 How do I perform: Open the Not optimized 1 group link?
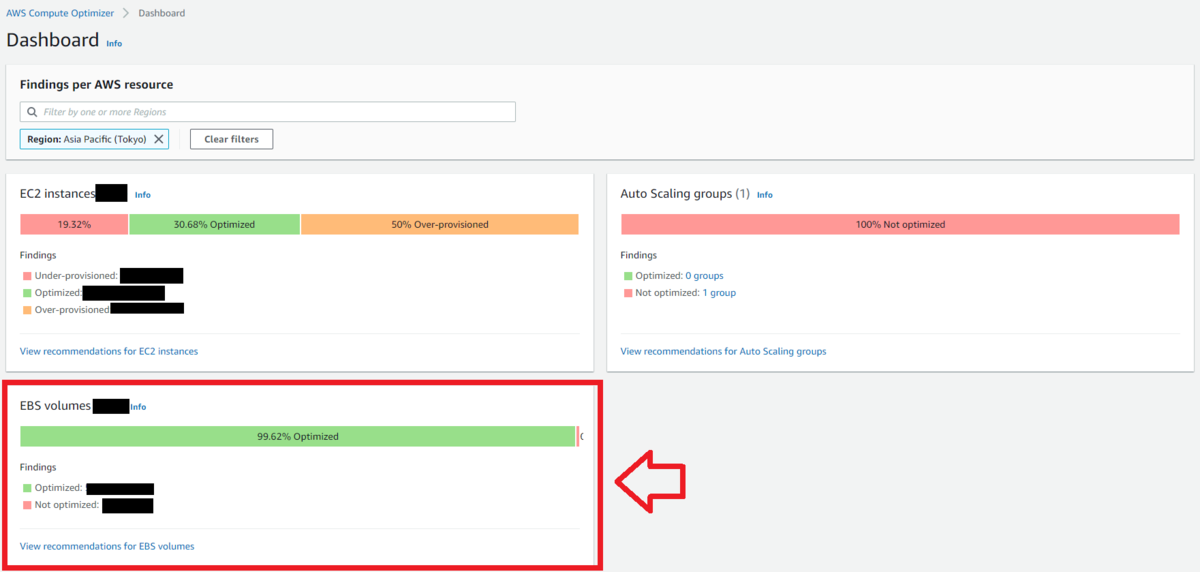(x=719, y=292)
